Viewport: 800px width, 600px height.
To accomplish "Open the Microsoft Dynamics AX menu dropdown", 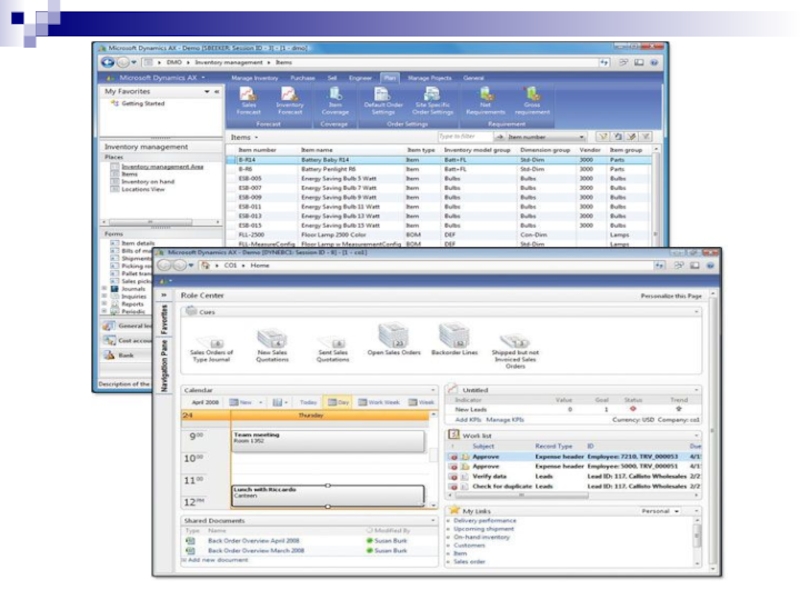I will tap(203, 78).
